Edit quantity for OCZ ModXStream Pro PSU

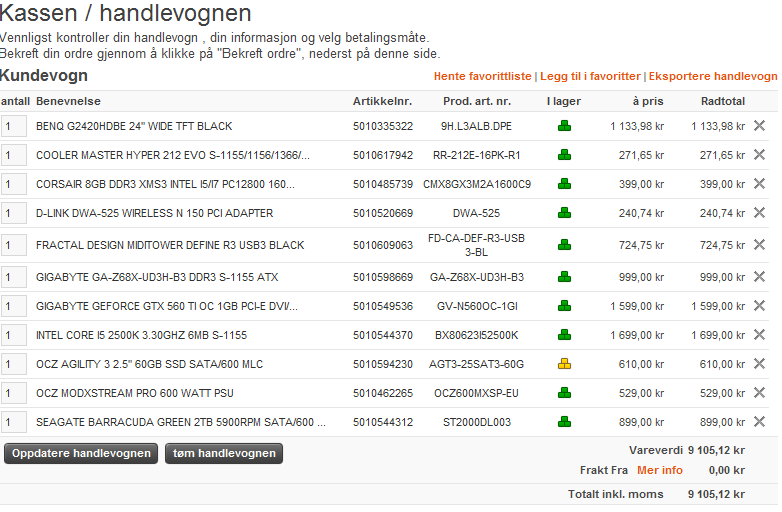coord(13,393)
